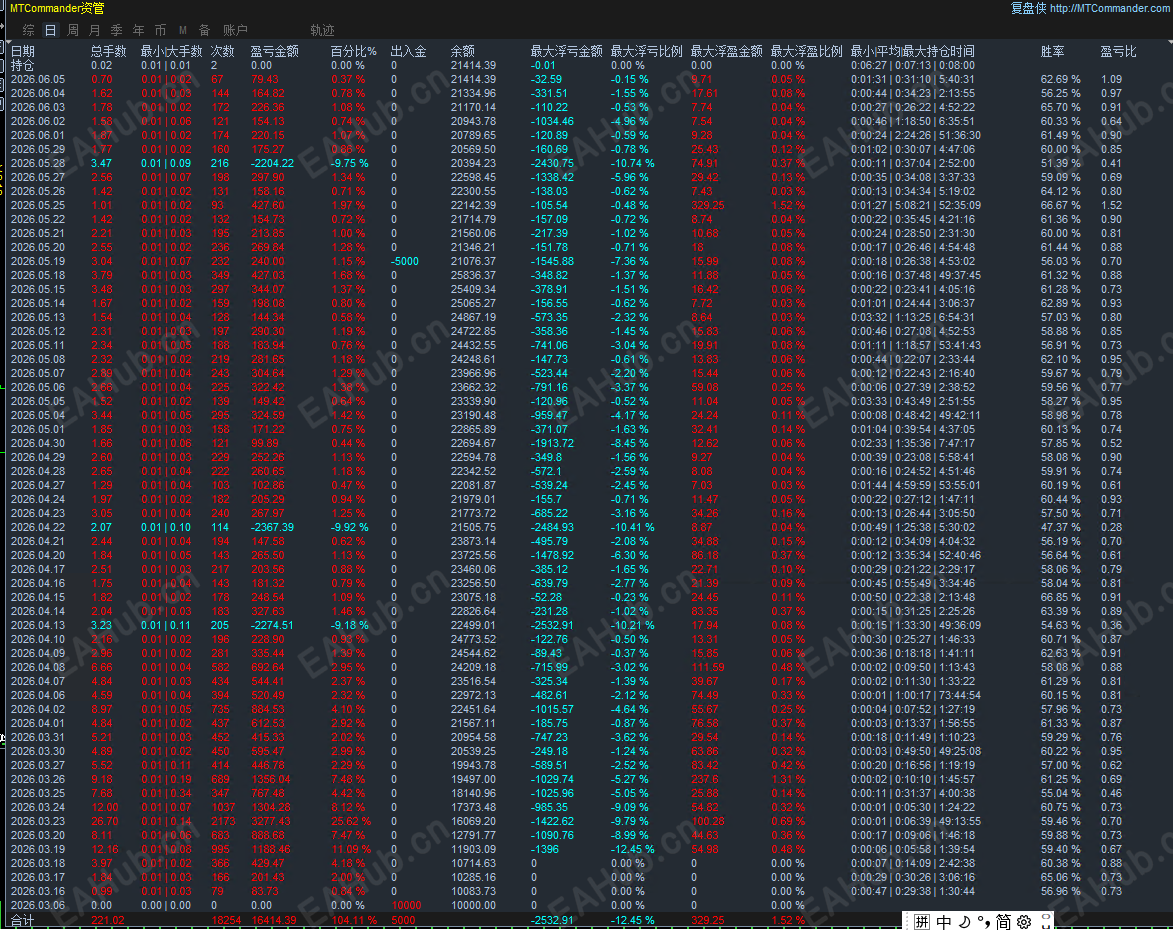Open the 备 notes tab
Screen dimensions: 1173x931
(x=204, y=30)
